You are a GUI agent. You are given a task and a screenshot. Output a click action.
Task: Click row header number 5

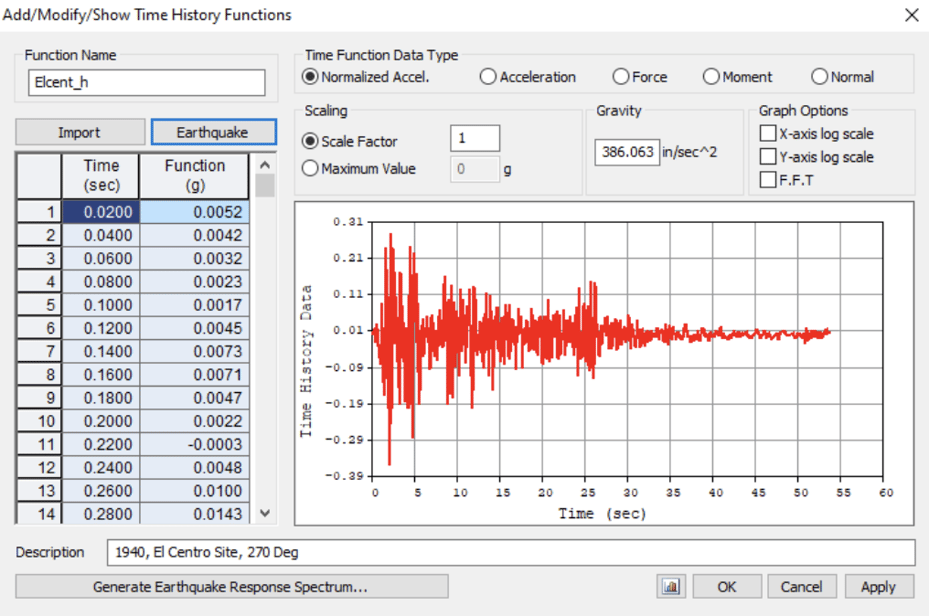point(39,305)
